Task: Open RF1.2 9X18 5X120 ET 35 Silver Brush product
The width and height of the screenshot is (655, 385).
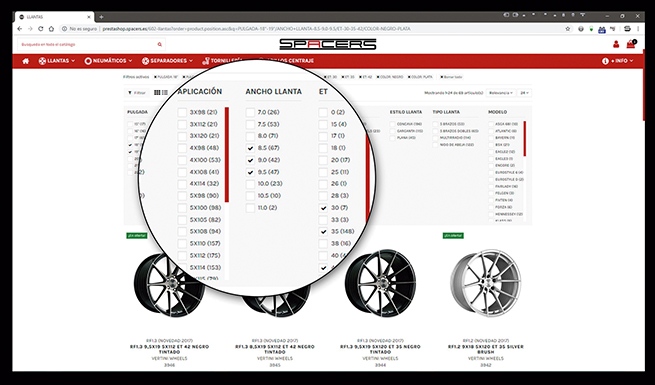Action: pos(485,349)
